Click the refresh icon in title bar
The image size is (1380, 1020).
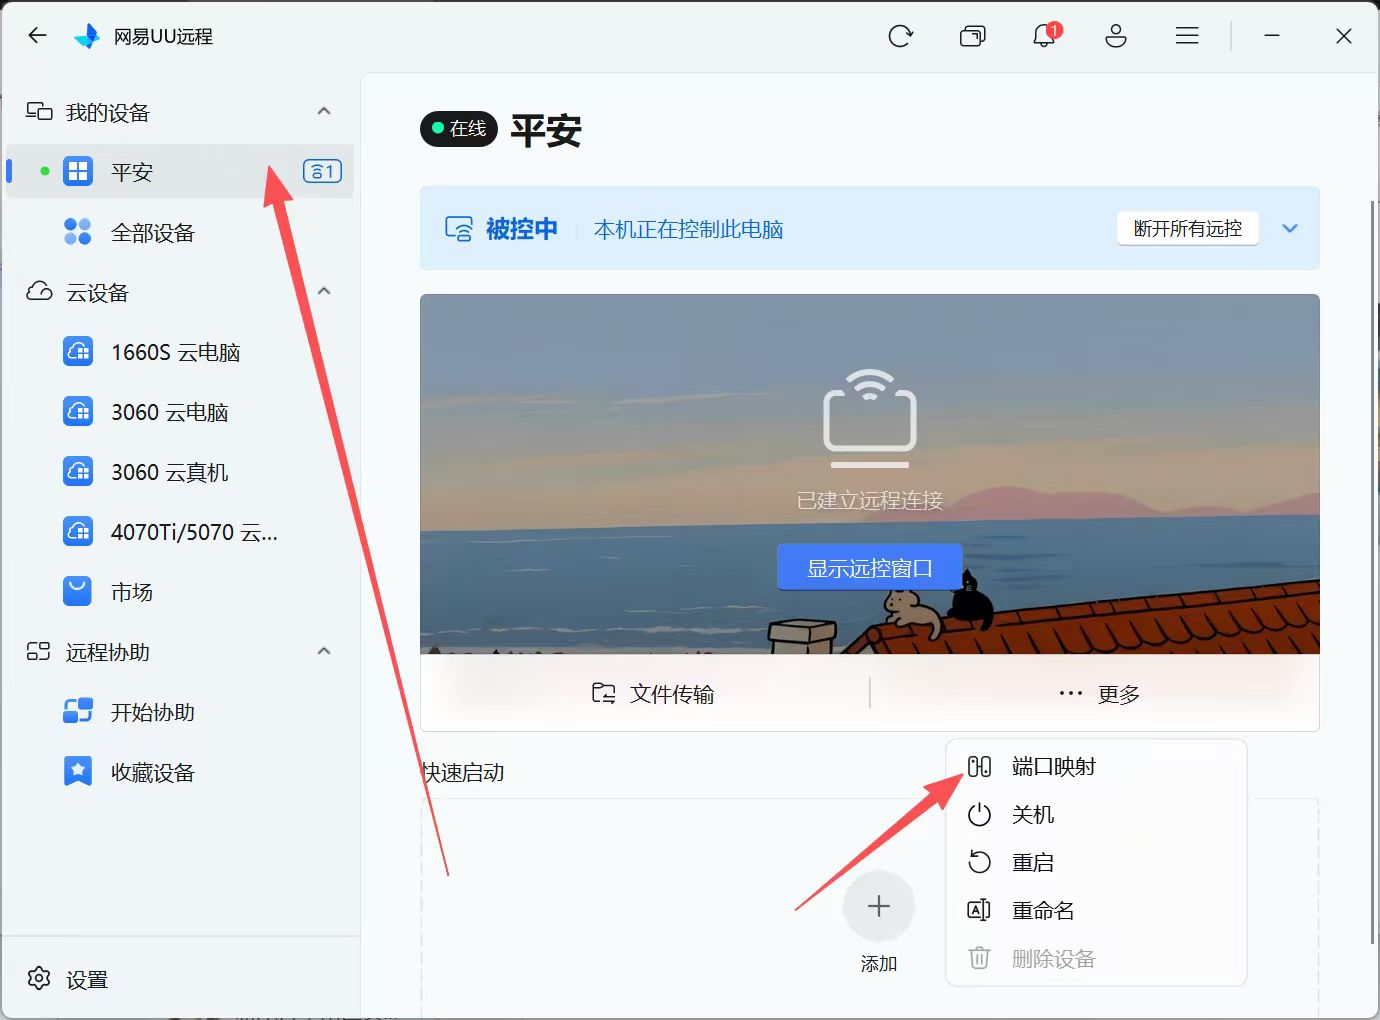(901, 36)
